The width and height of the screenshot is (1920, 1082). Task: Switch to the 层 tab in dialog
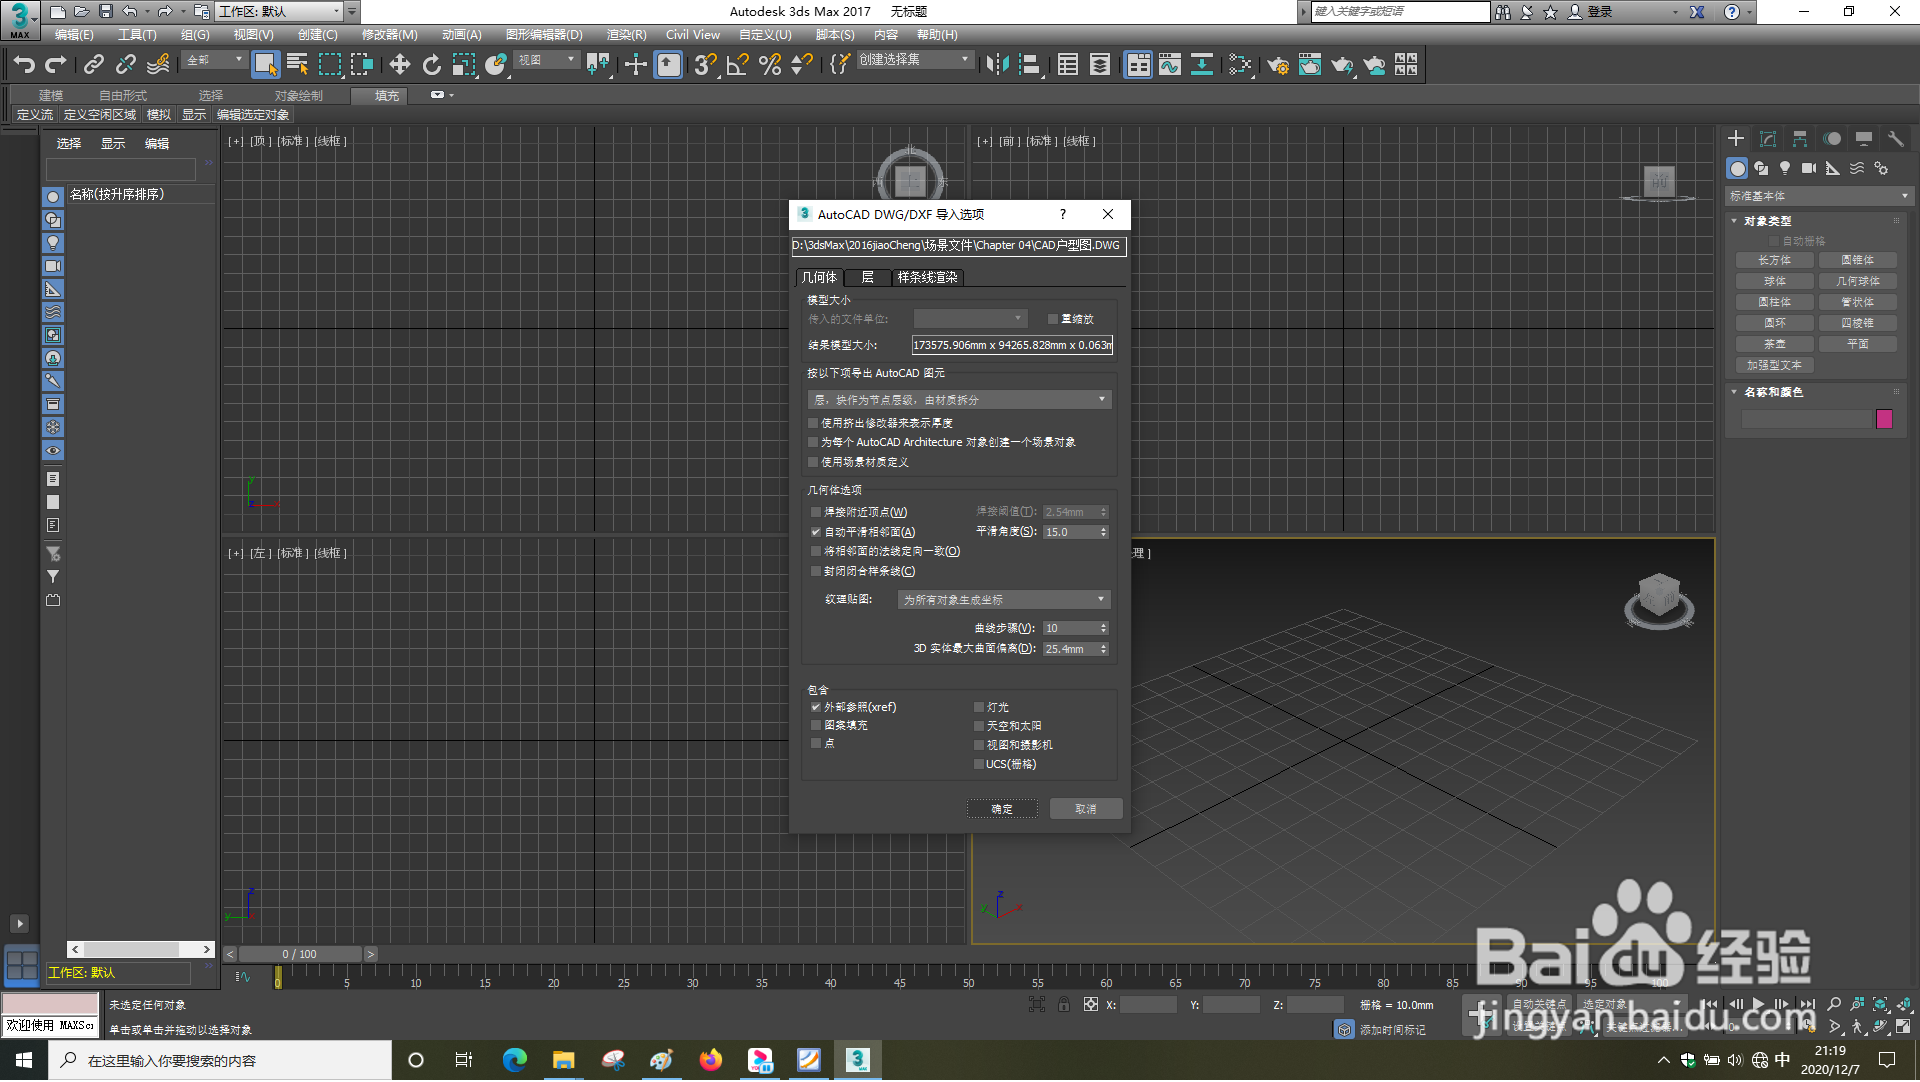pyautogui.click(x=867, y=277)
